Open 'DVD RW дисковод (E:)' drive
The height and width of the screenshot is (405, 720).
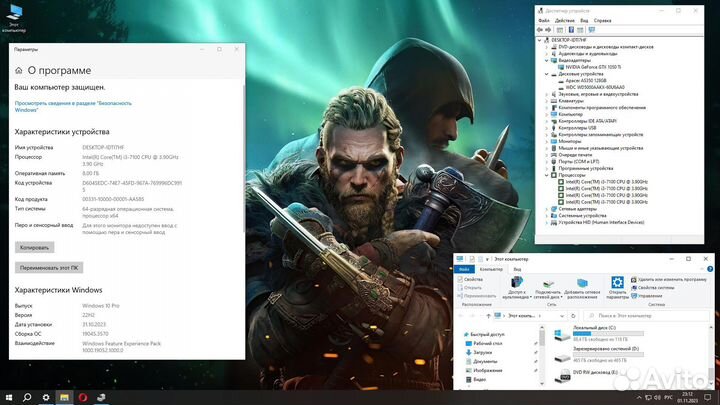[x=585, y=375]
